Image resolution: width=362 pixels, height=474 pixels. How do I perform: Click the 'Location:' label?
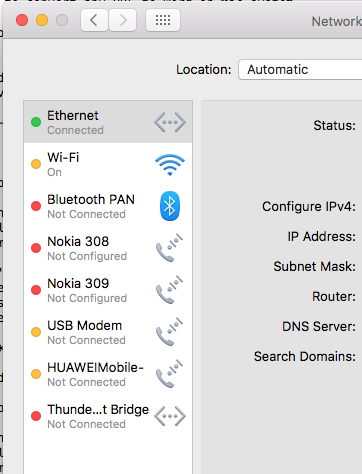204,70
